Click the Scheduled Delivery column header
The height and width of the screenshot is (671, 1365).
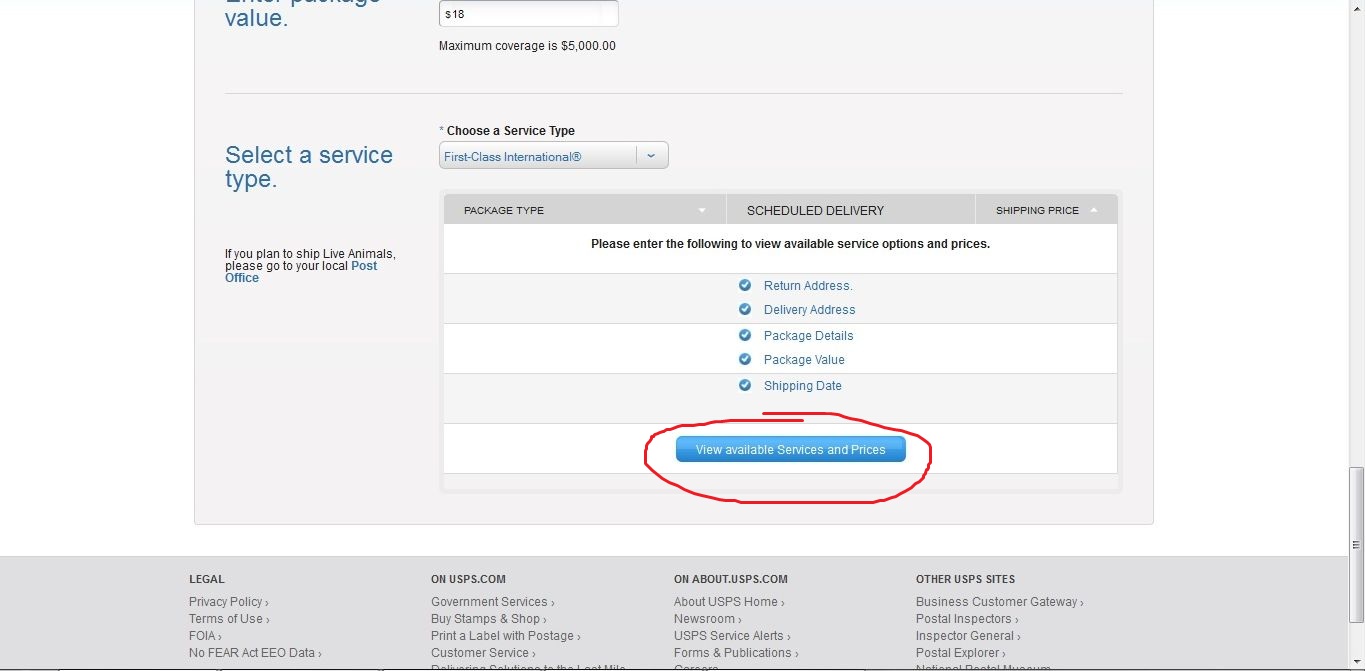[815, 210]
